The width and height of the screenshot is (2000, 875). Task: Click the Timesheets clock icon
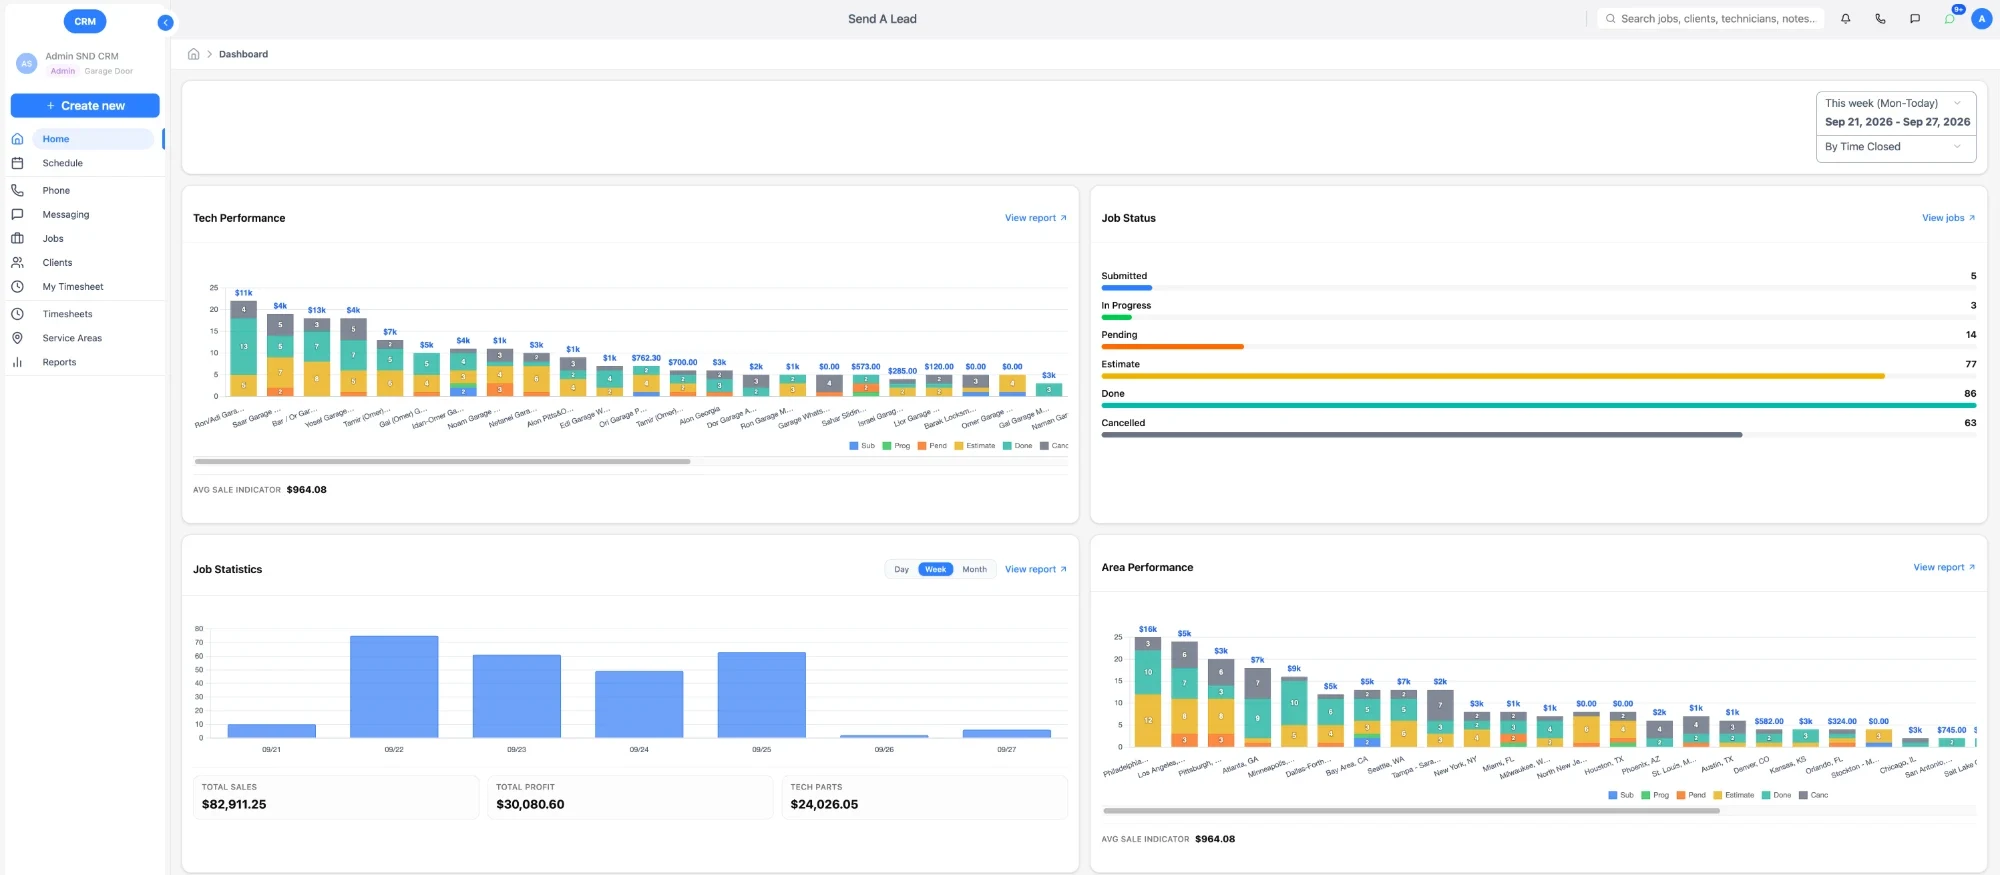point(17,314)
